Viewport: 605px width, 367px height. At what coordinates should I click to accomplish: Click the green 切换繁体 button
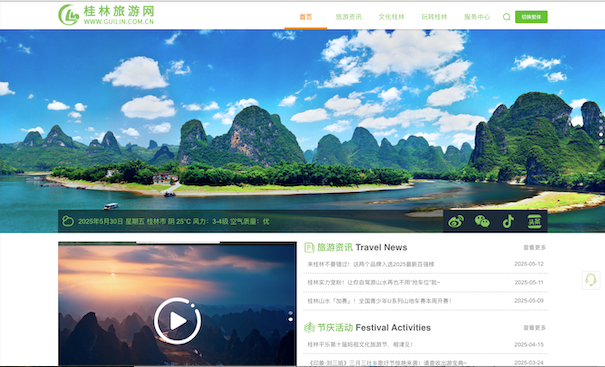(x=531, y=17)
